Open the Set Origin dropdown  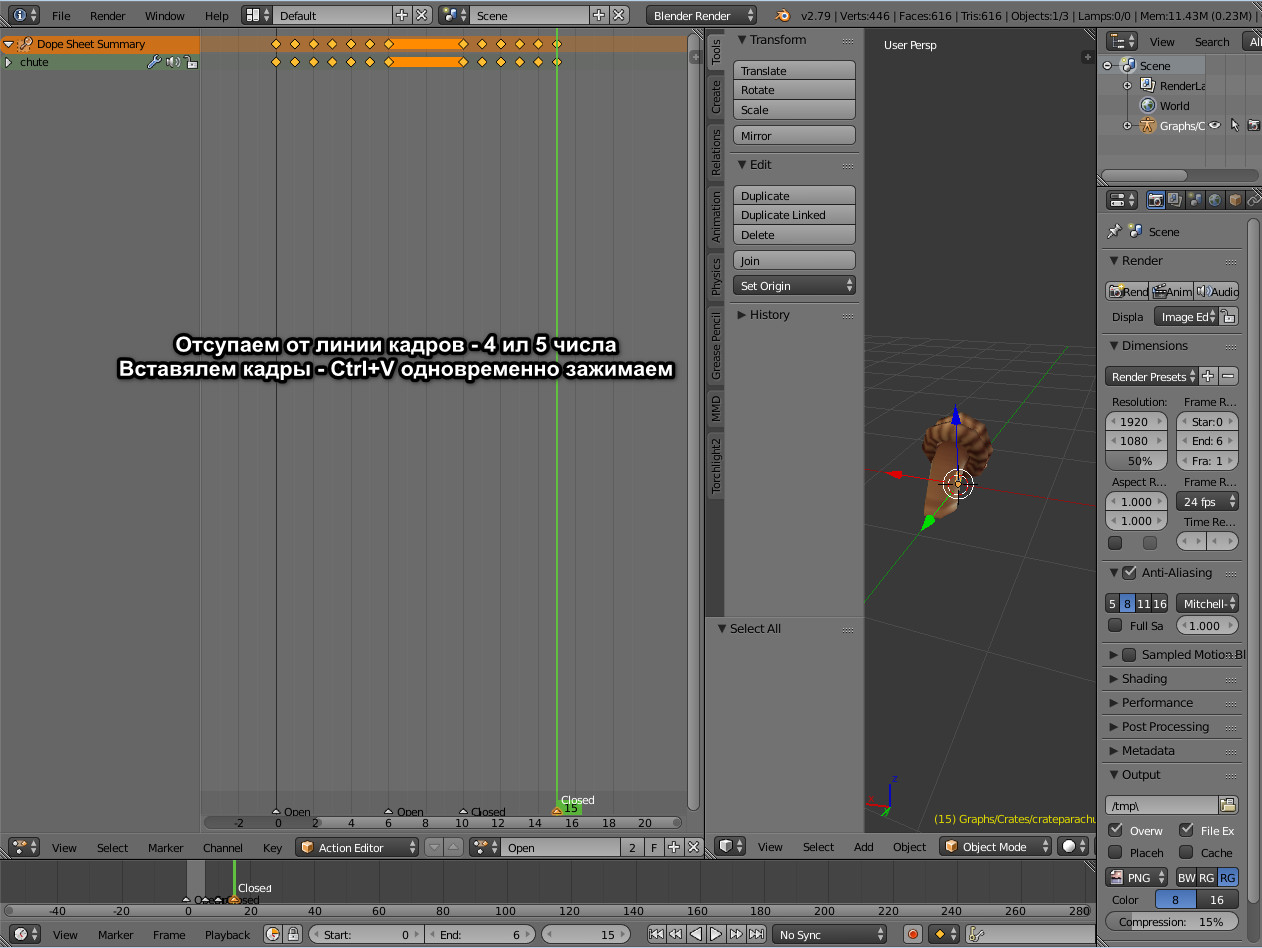click(x=795, y=286)
